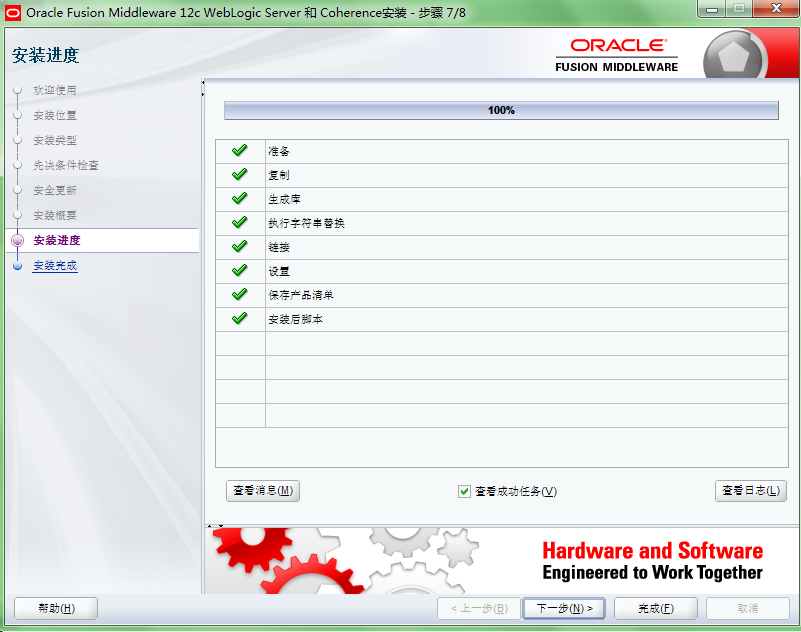Click the 安装后脚本 task row text
Image resolution: width=801 pixels, height=632 pixels.
[295, 319]
